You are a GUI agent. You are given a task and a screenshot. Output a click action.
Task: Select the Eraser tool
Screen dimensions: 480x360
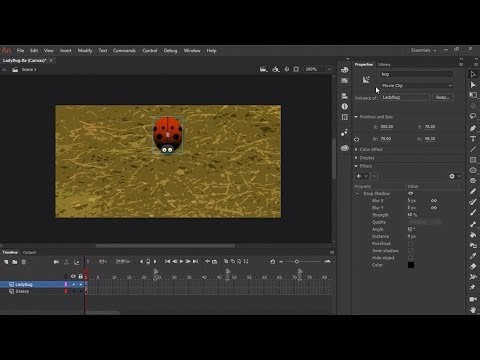click(473, 266)
